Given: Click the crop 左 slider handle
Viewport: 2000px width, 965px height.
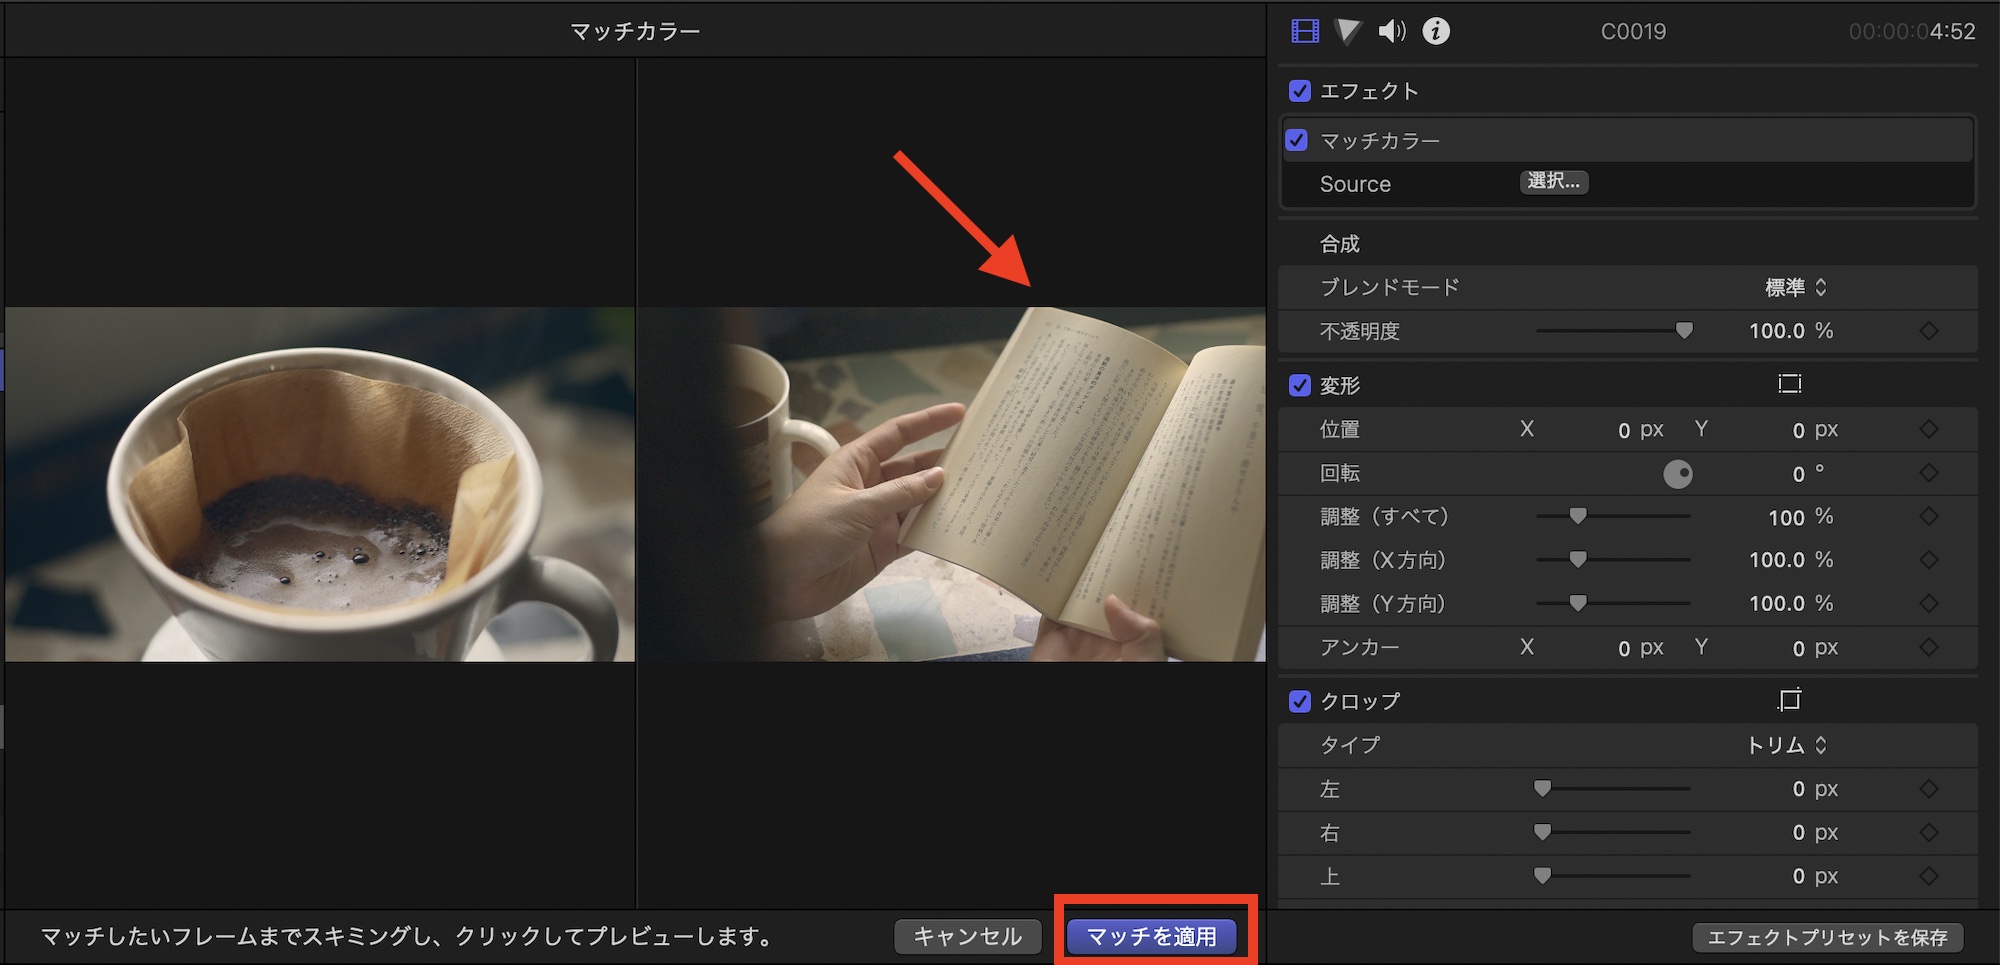Looking at the screenshot, I should point(1542,788).
